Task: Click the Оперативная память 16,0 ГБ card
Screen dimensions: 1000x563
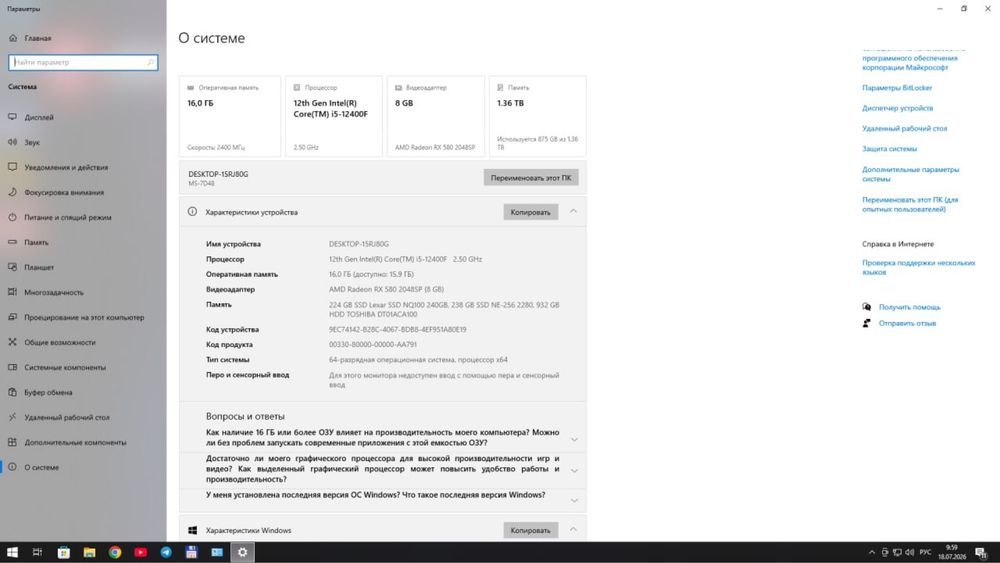Action: coord(230,117)
